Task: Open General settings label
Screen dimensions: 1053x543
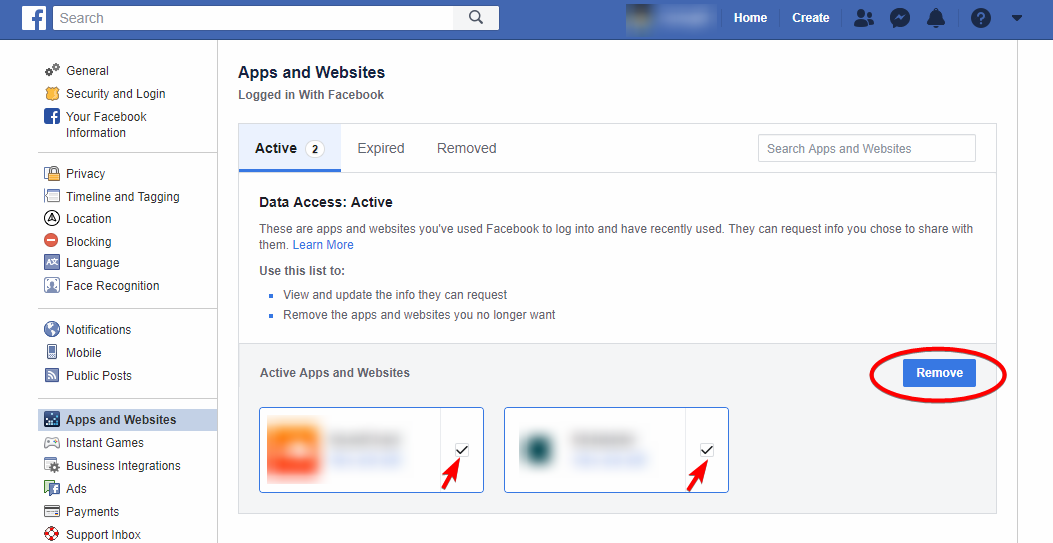Action: [87, 70]
